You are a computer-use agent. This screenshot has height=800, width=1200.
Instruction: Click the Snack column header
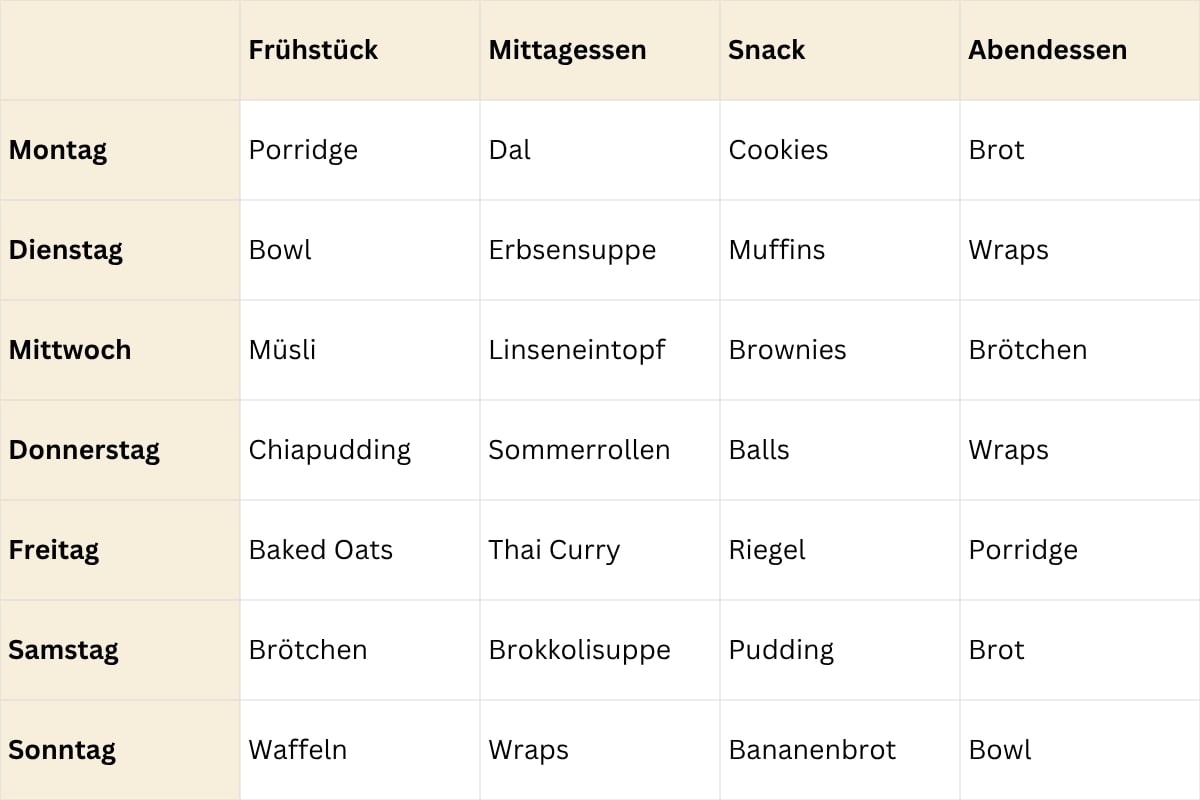(767, 50)
